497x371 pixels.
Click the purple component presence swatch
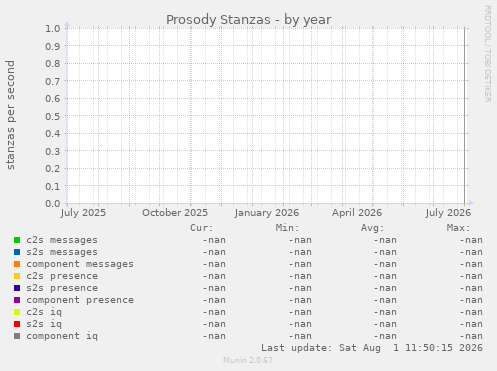17,300
